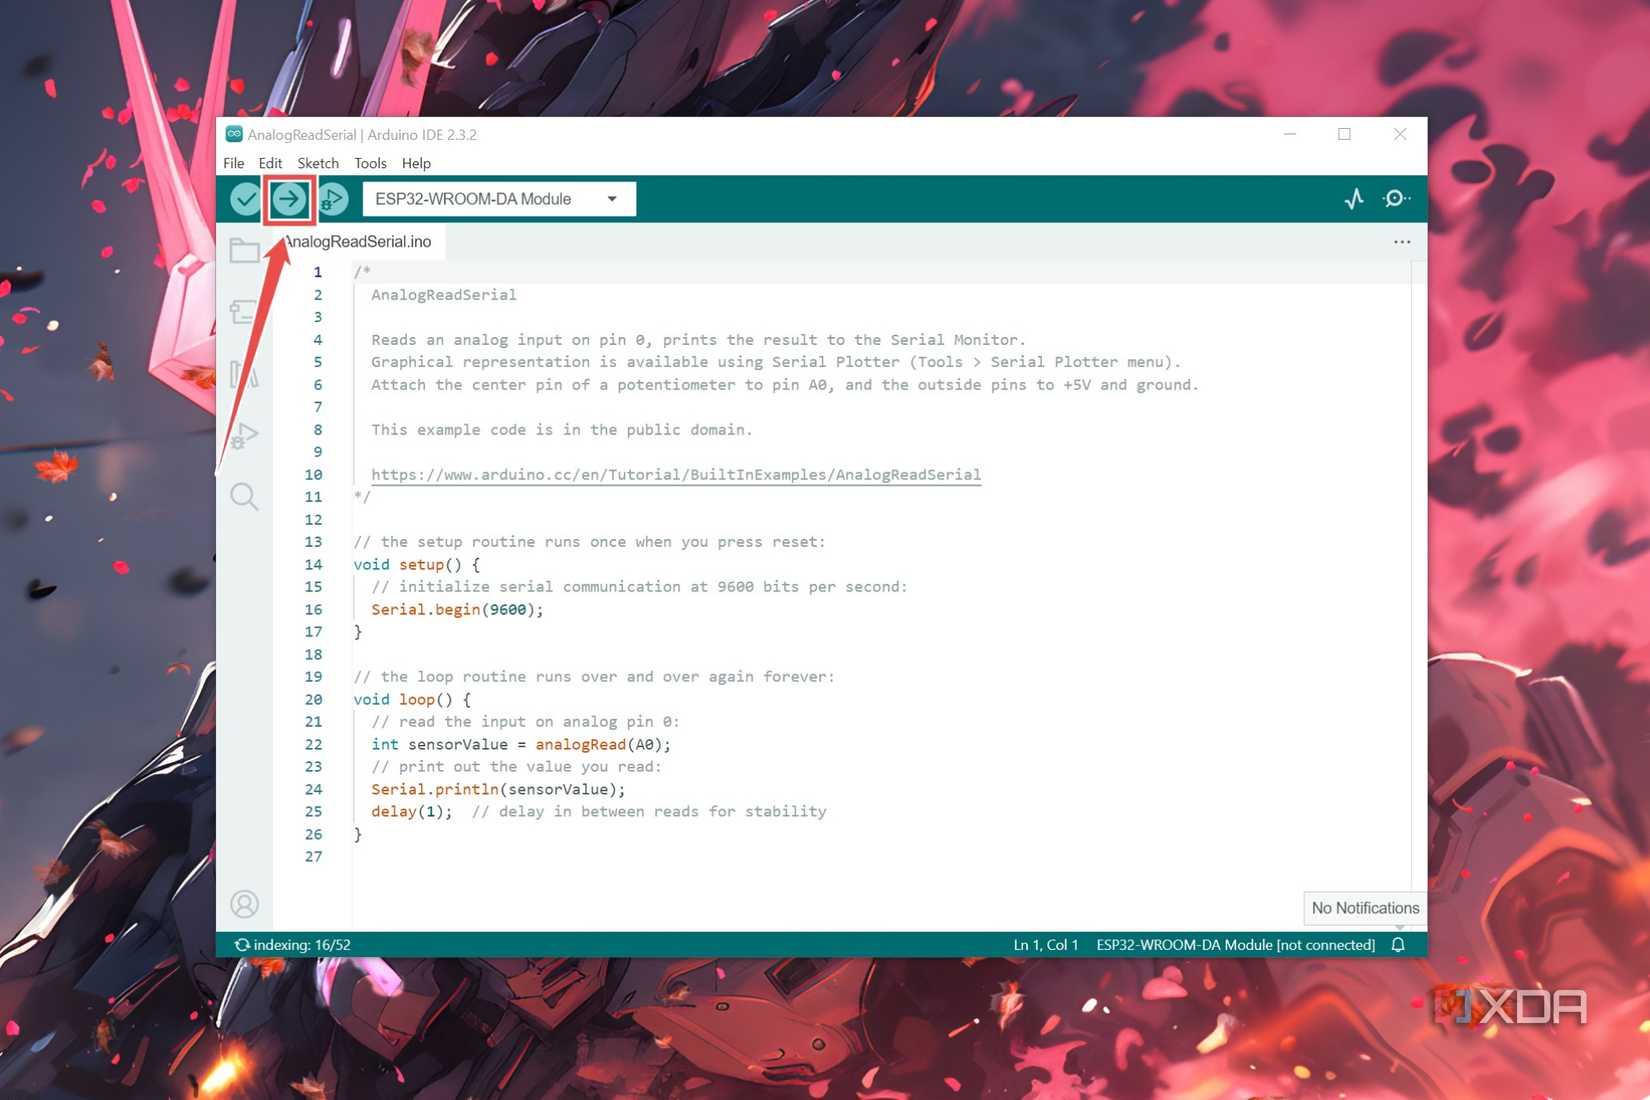Place the cursor on 'Serial.begin(9600);'

(457, 609)
